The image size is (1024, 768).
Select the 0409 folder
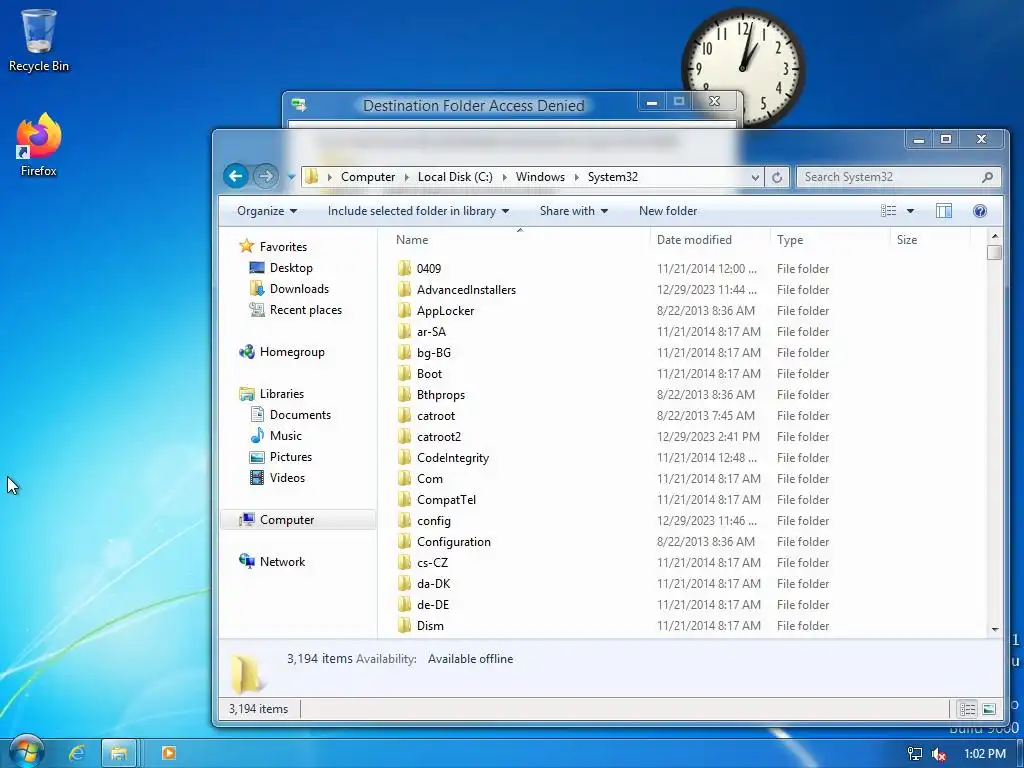pos(419,268)
